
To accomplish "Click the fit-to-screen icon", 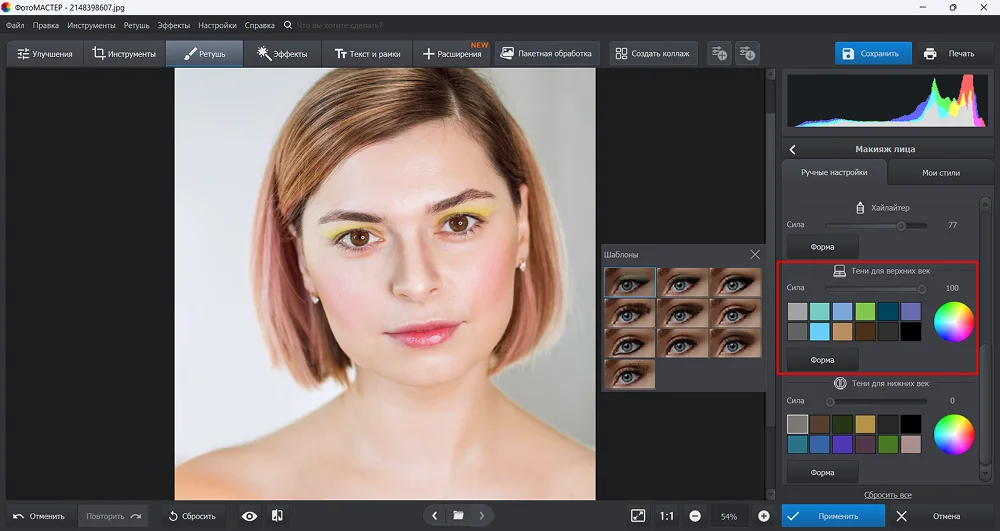I will pyautogui.click(x=638, y=516).
